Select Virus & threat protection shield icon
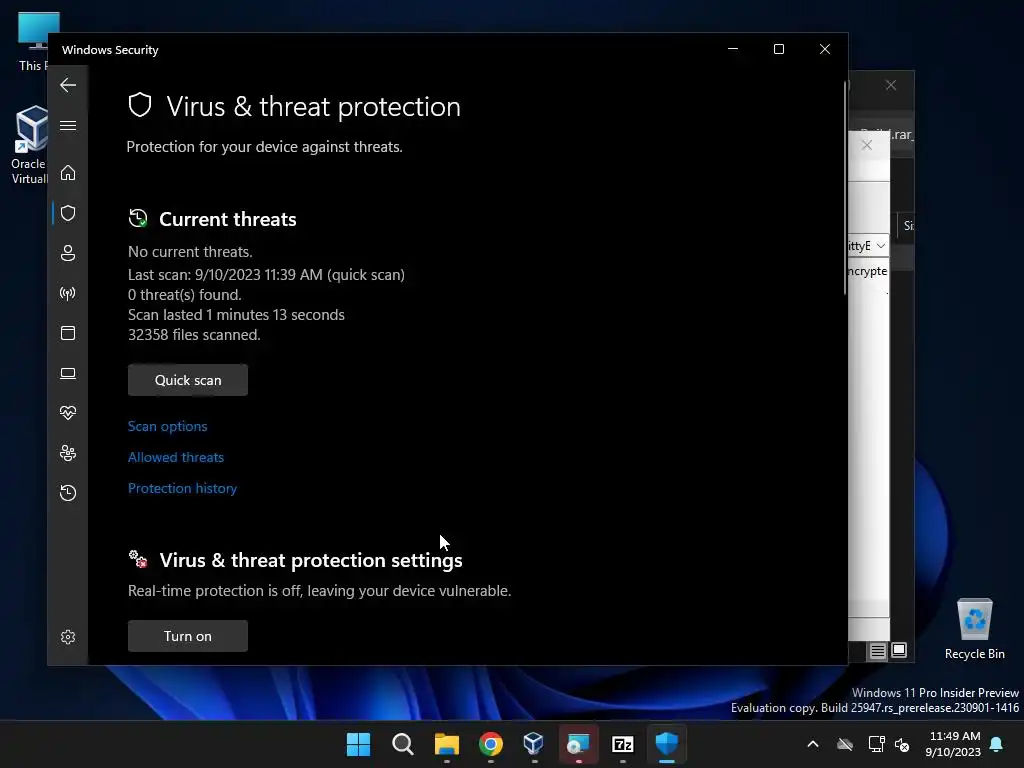Viewport: 1024px width, 768px height. coord(68,213)
